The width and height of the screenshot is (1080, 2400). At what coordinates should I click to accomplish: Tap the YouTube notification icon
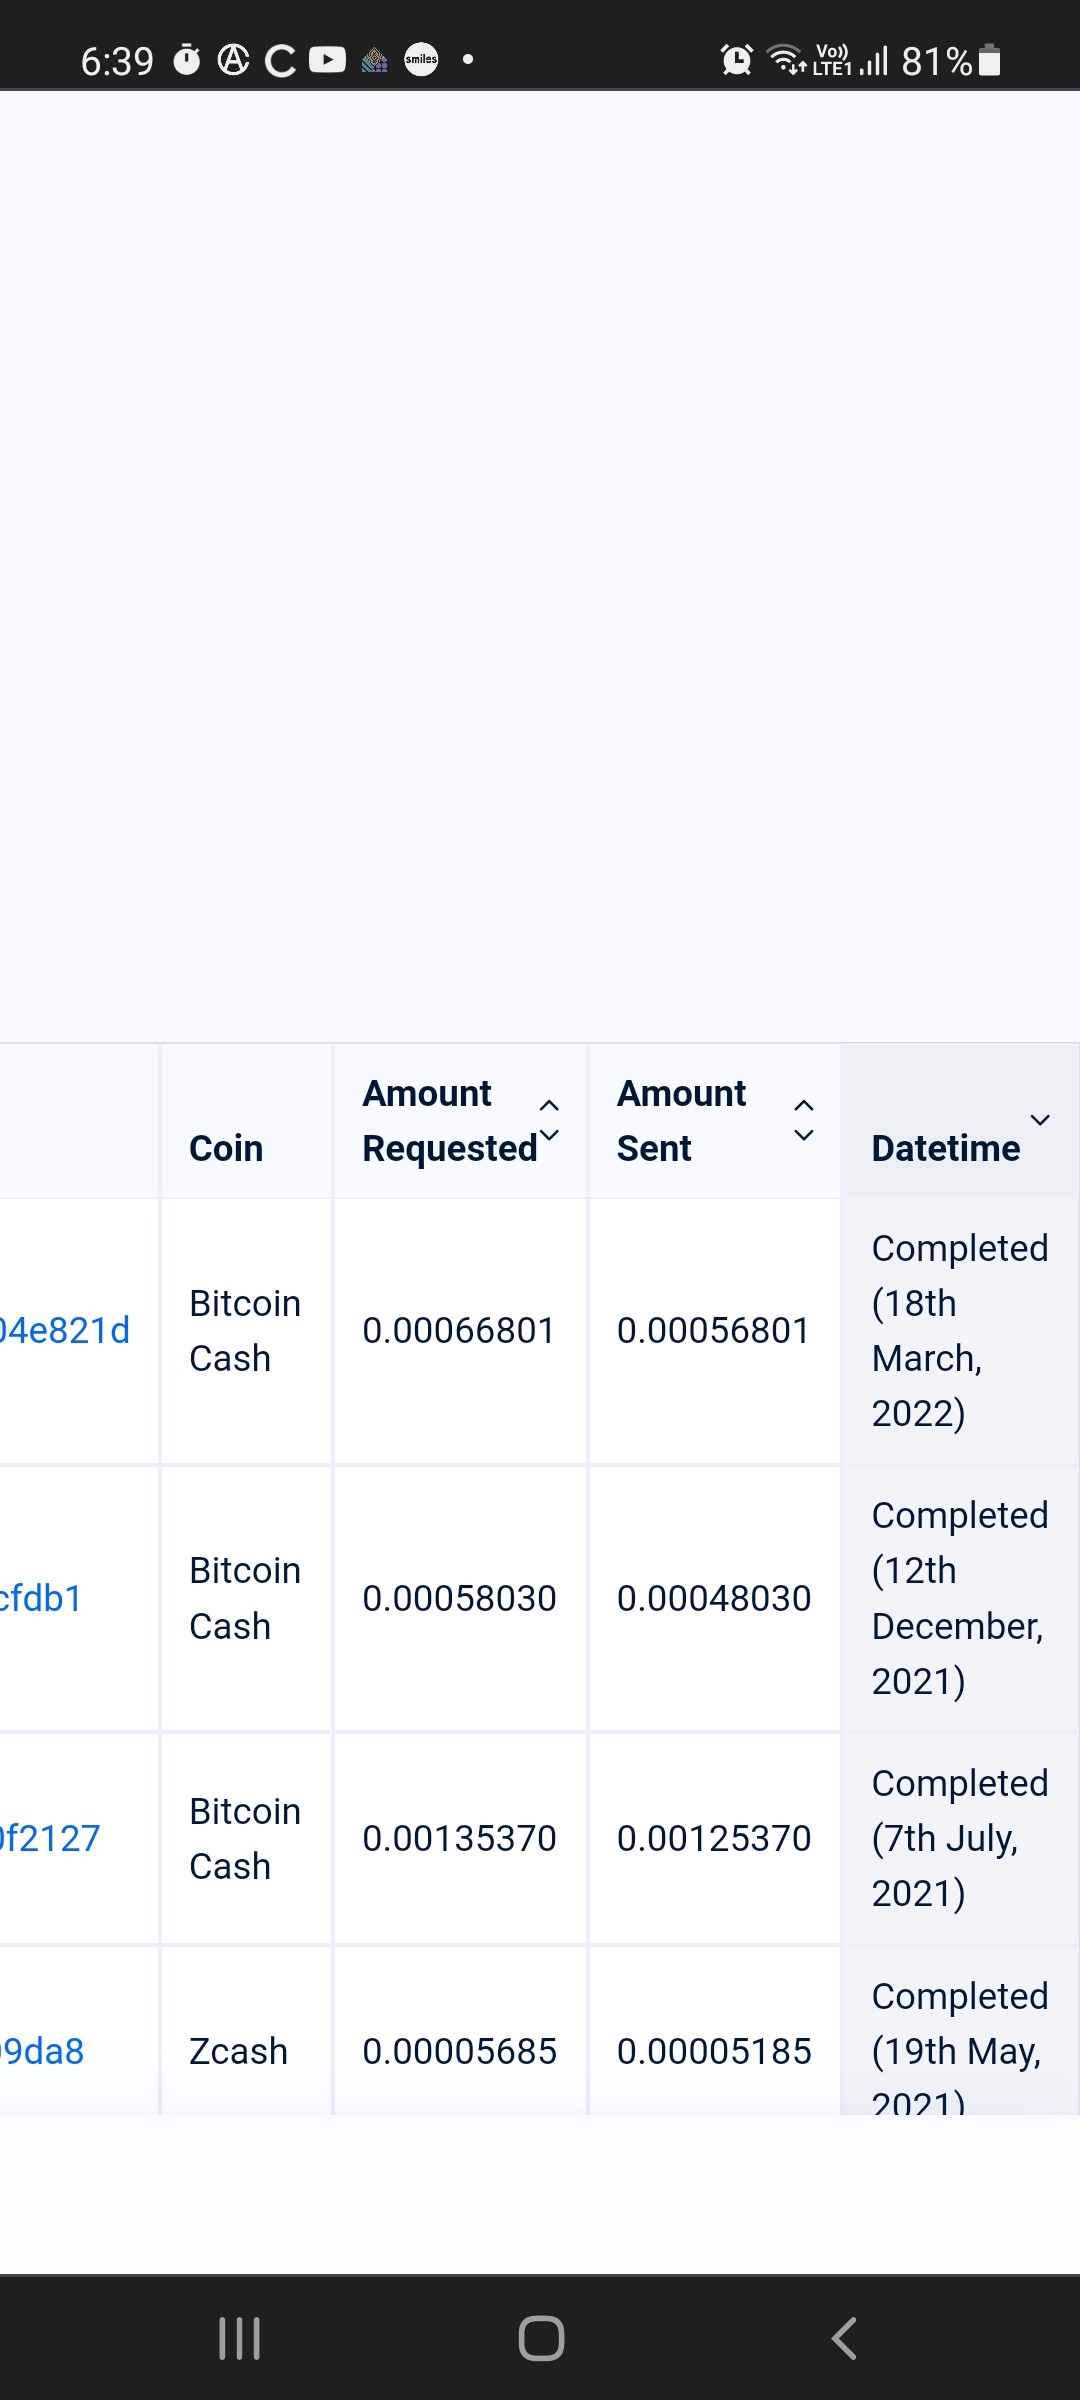click(327, 60)
